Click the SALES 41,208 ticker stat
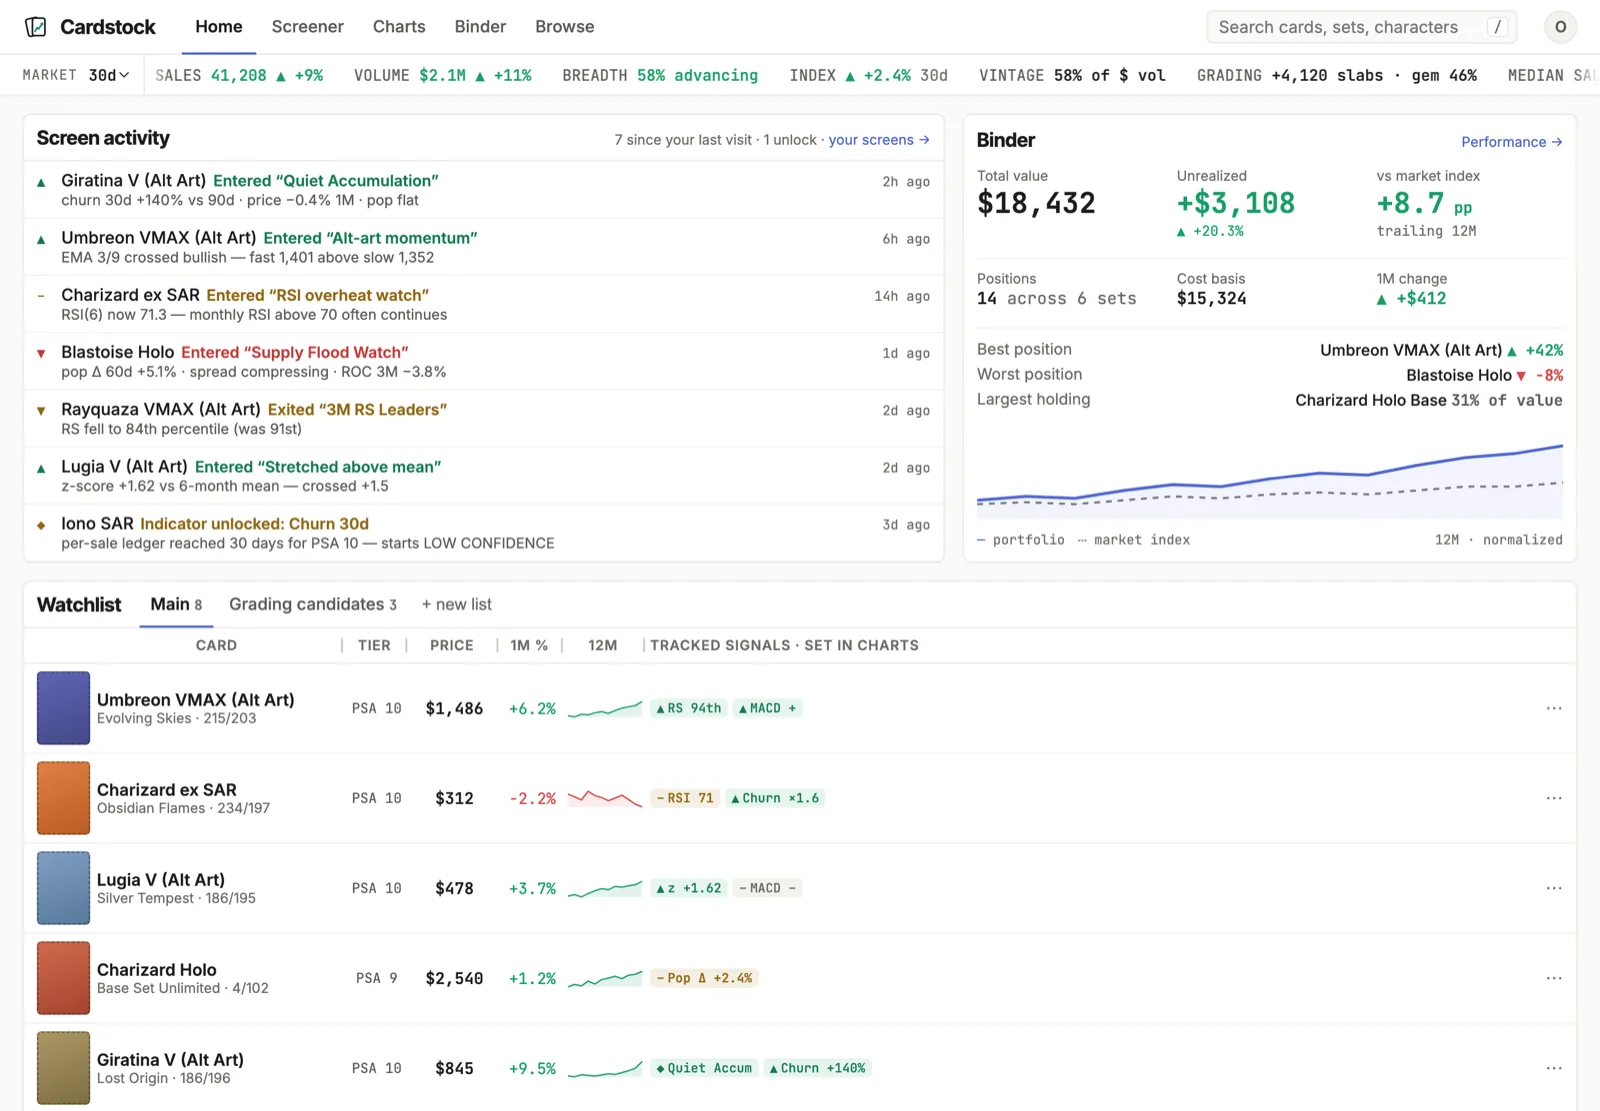The image size is (1600, 1111). [239, 75]
